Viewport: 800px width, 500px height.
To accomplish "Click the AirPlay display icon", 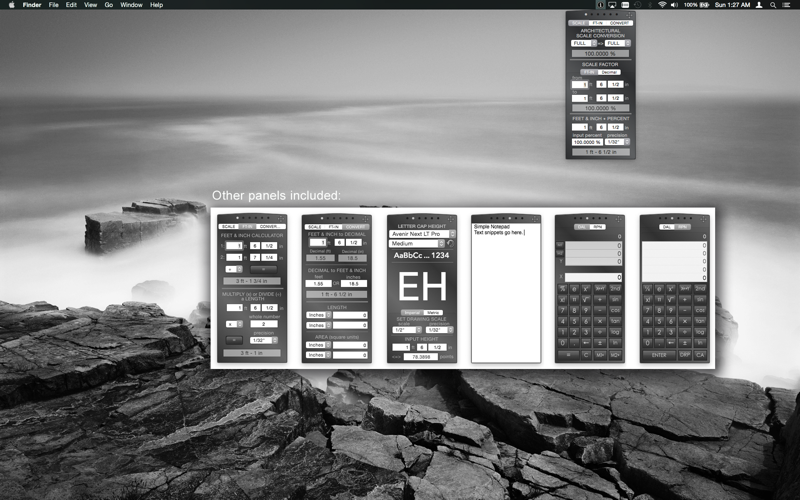I will click(x=612, y=5).
